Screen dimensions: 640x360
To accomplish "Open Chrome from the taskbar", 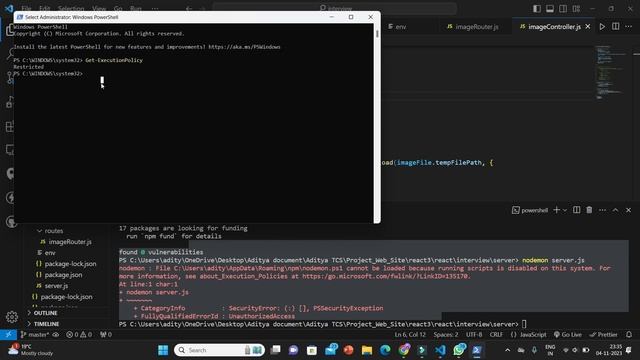I will click(x=404, y=350).
